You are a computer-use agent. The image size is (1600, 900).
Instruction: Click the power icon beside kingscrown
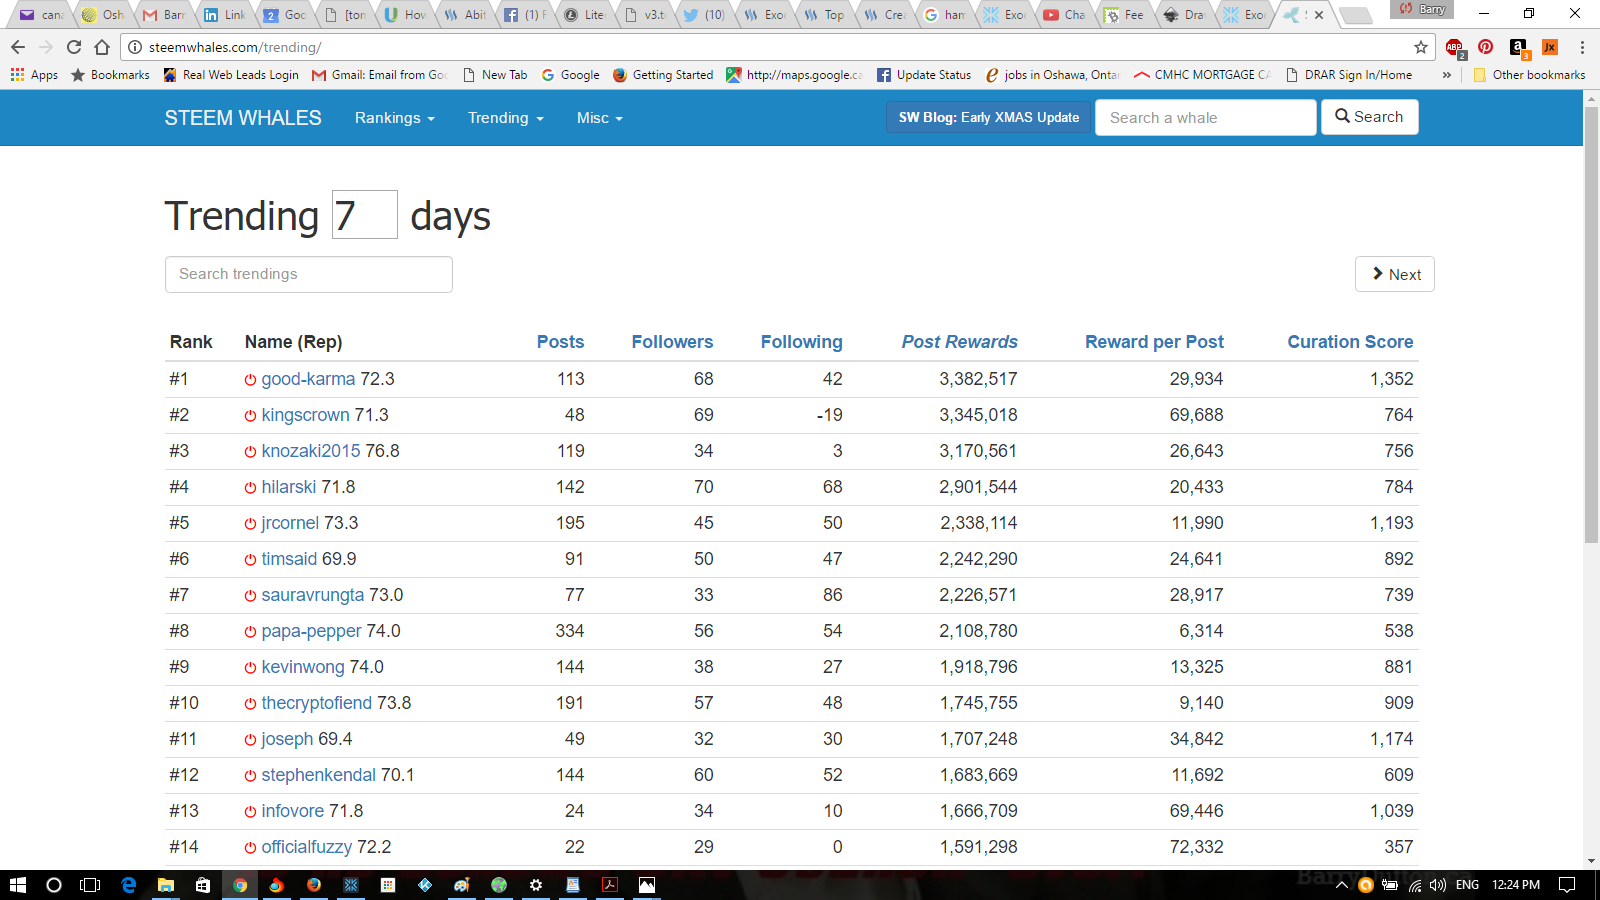(x=250, y=416)
